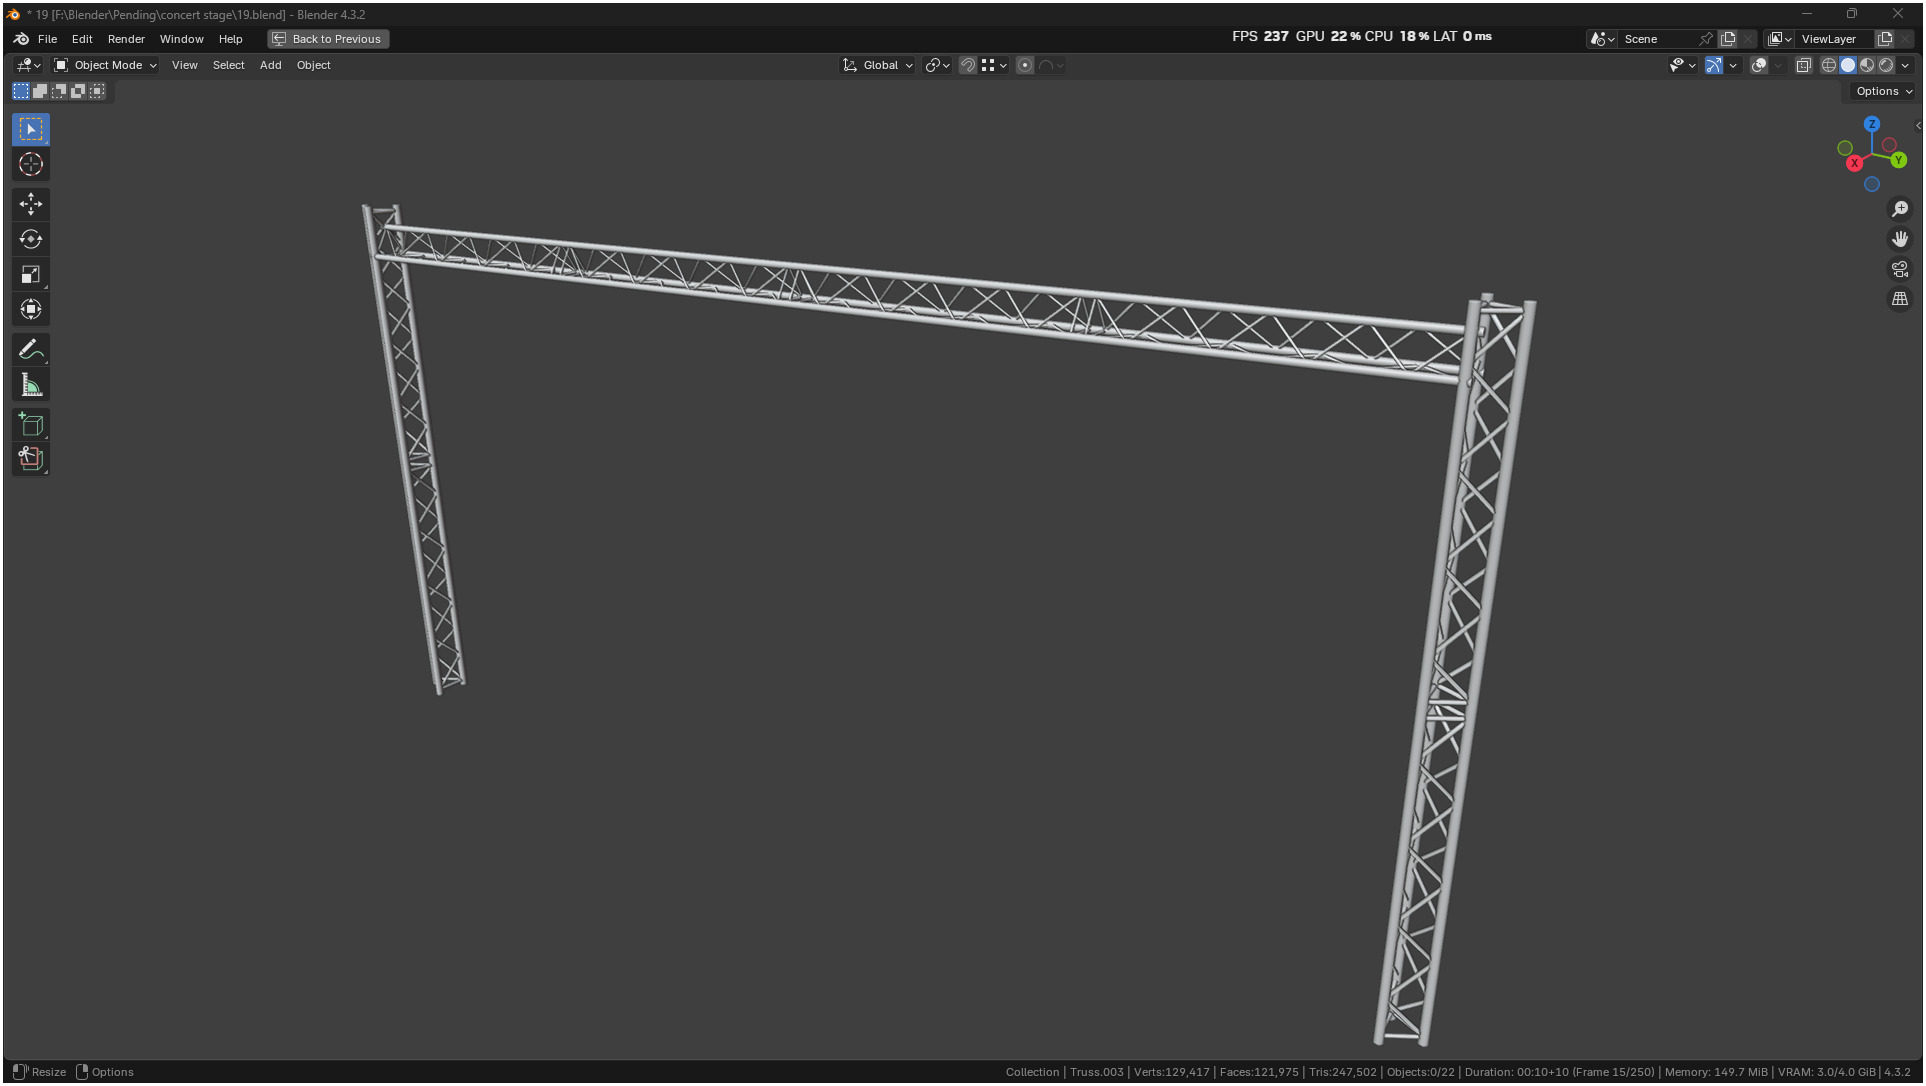
Task: Open the Object Mode dropdown
Action: [105, 65]
